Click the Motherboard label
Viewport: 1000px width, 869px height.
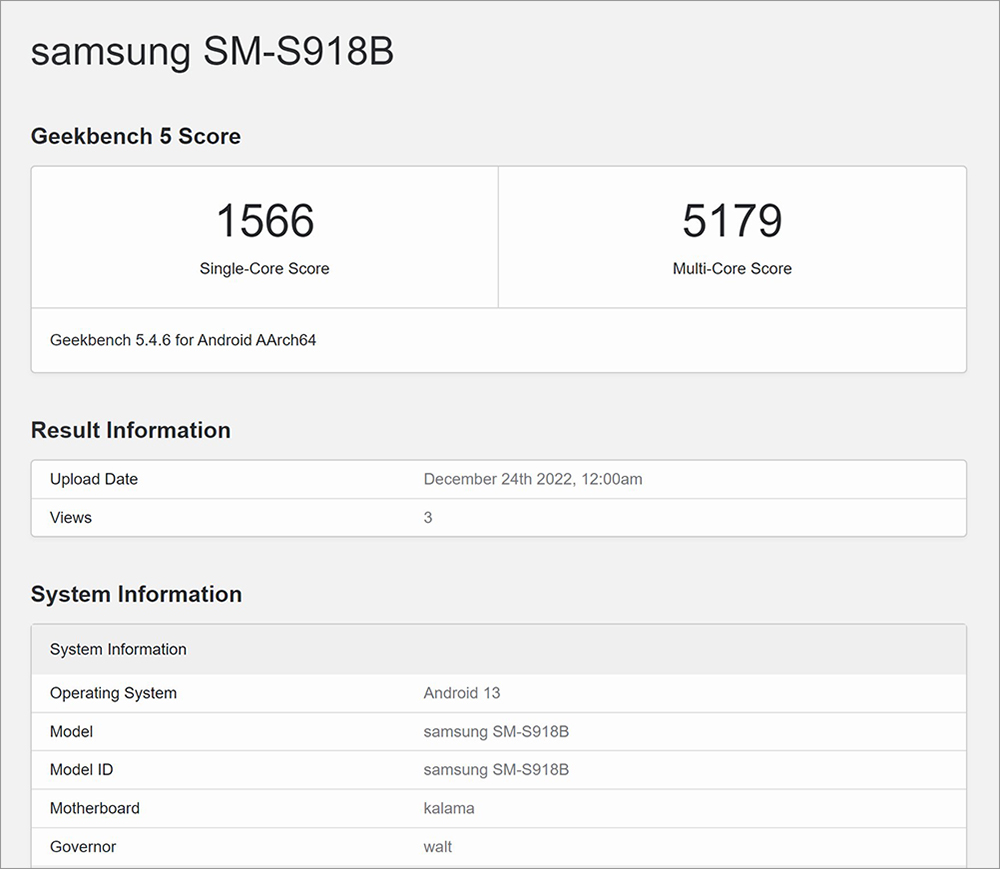(95, 808)
